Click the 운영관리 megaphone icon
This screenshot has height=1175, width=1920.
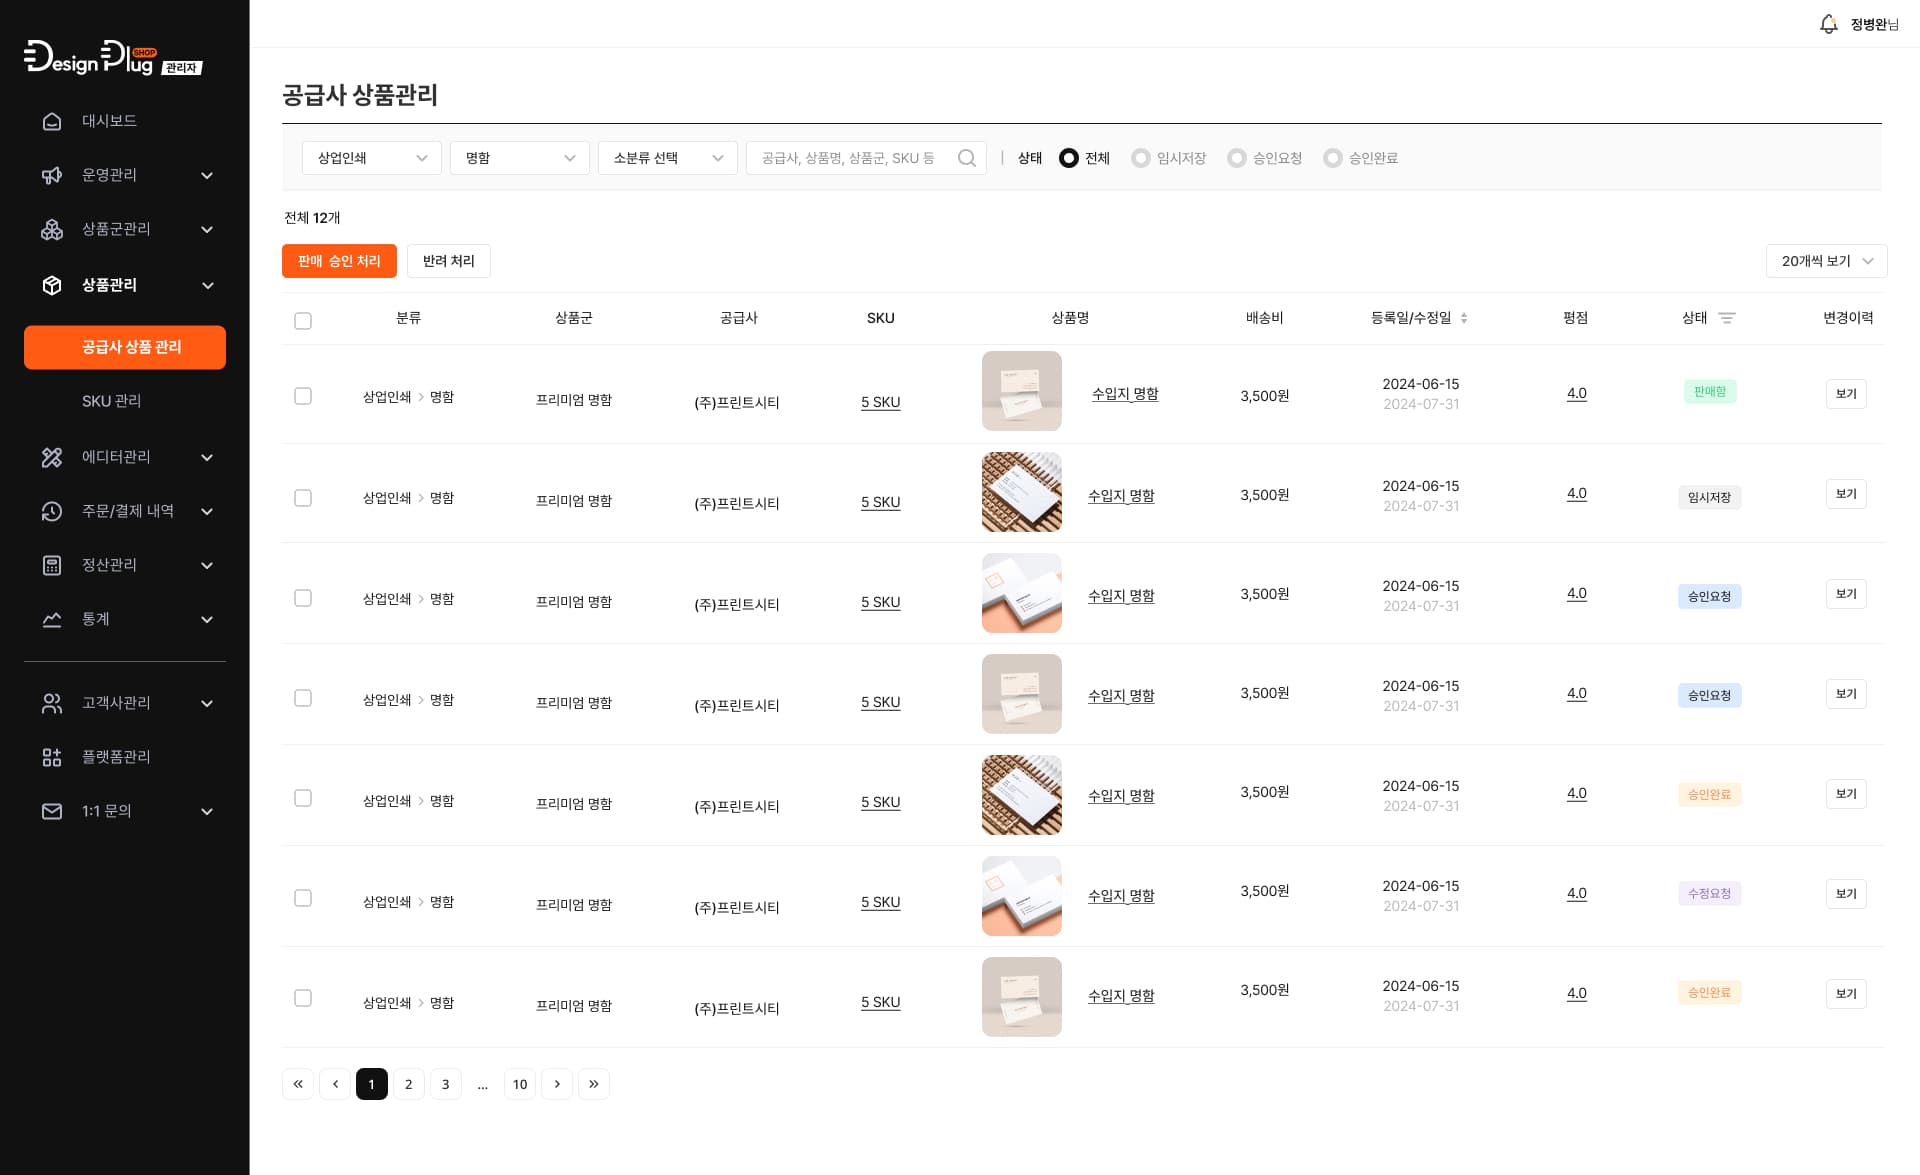pyautogui.click(x=52, y=175)
